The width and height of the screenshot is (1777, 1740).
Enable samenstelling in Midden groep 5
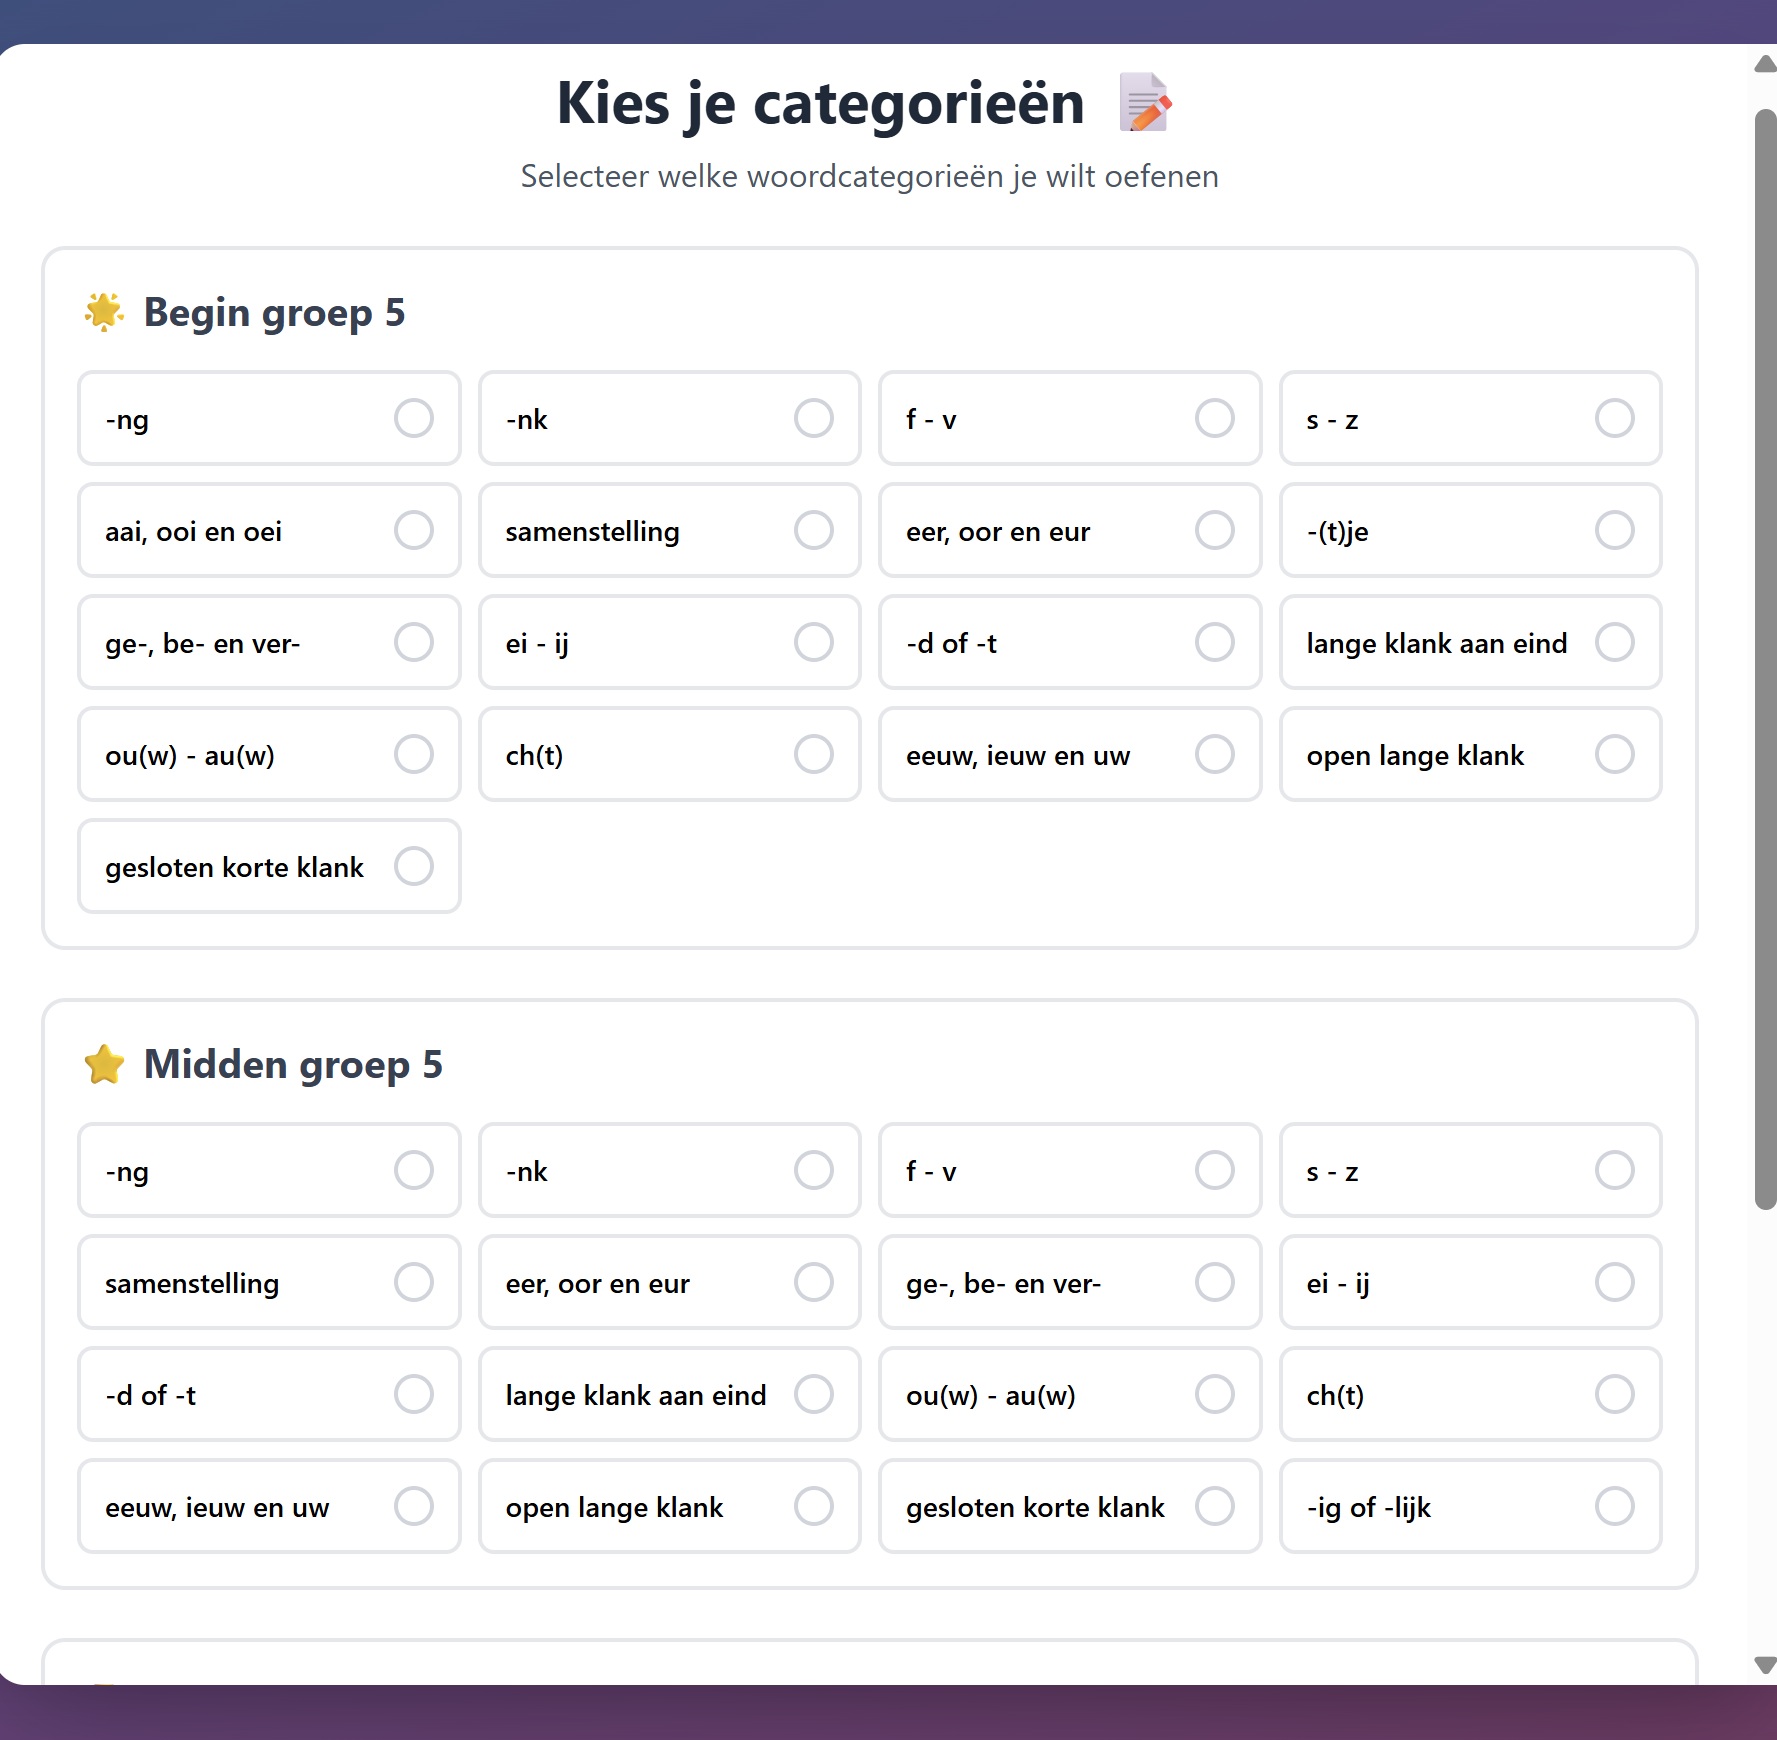(x=269, y=1282)
